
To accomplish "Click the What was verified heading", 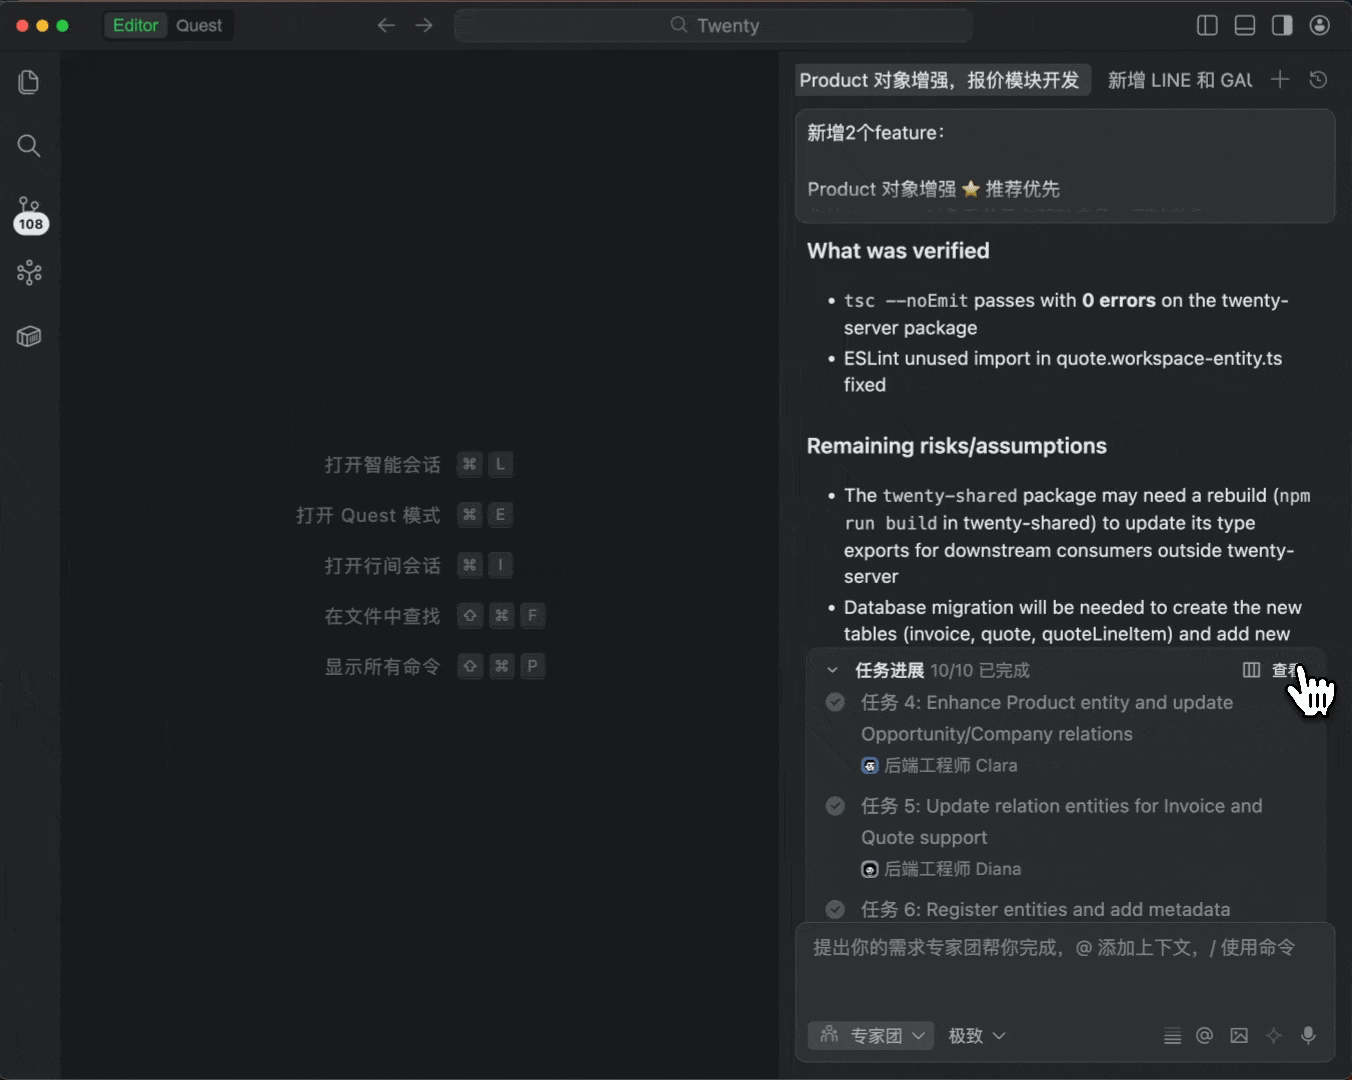I will click(898, 251).
